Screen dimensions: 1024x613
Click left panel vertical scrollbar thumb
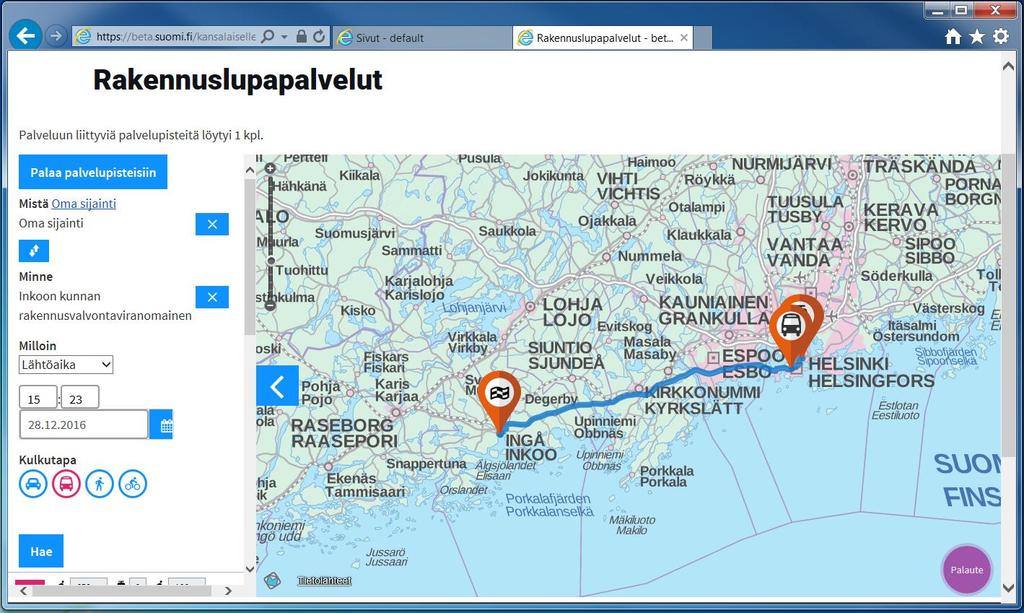point(249,257)
